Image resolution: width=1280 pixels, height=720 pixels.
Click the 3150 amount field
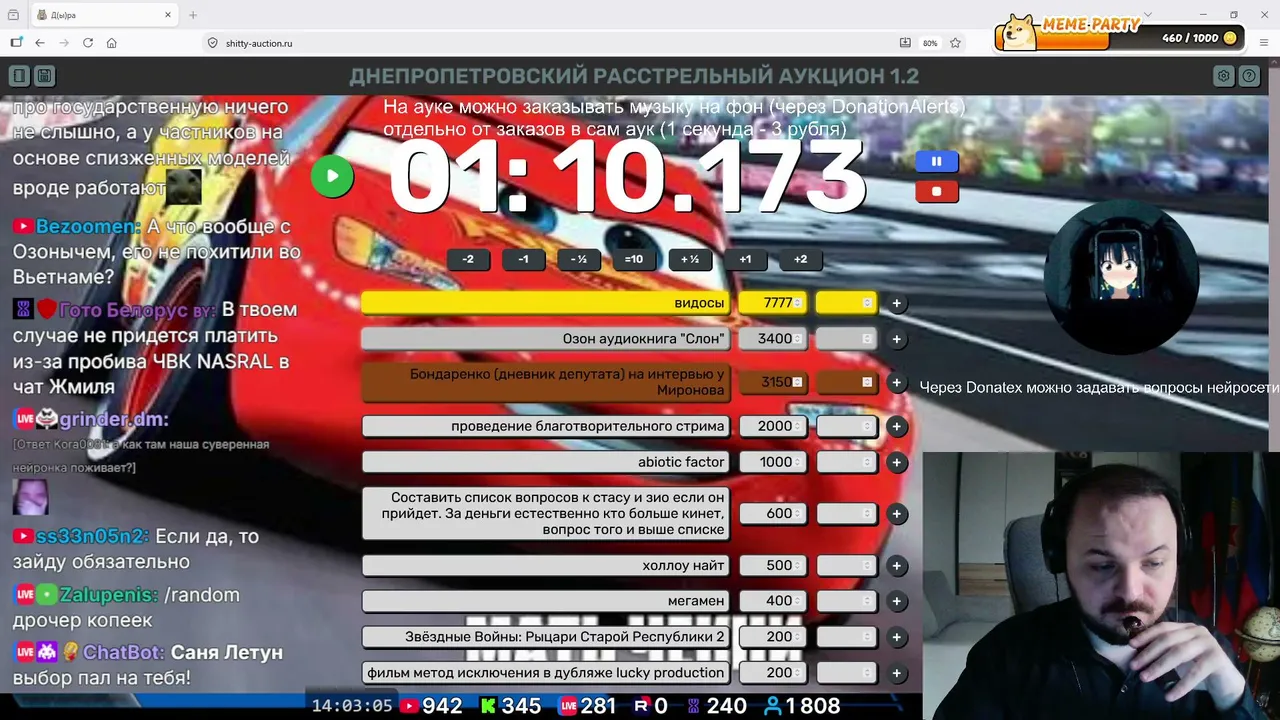pos(773,382)
